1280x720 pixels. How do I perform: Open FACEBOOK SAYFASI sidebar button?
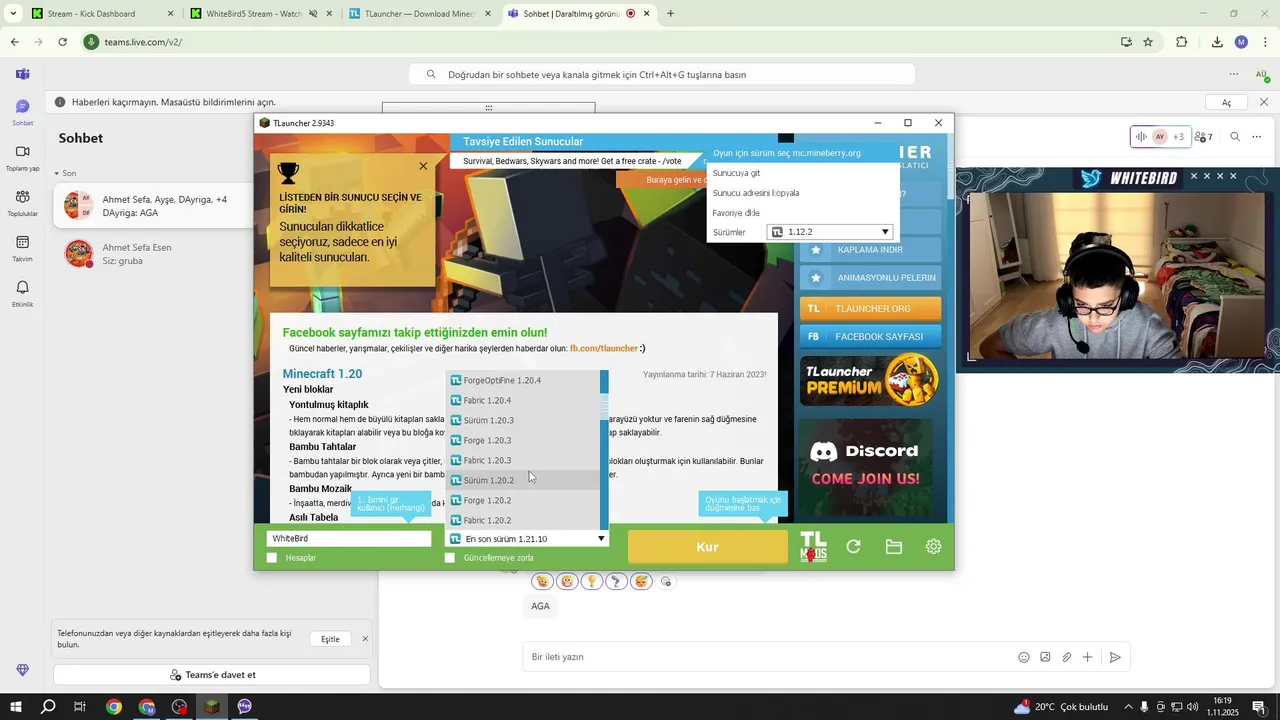click(x=870, y=337)
